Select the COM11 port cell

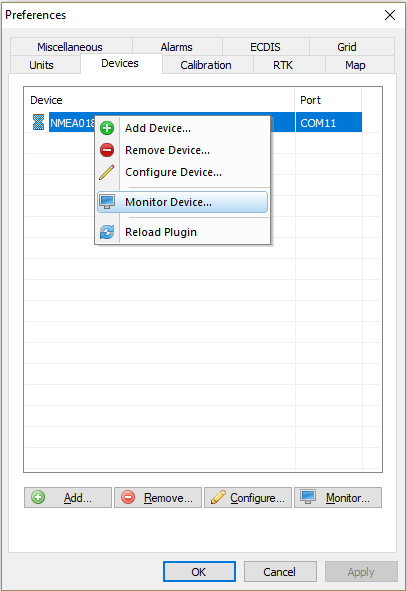(329, 122)
